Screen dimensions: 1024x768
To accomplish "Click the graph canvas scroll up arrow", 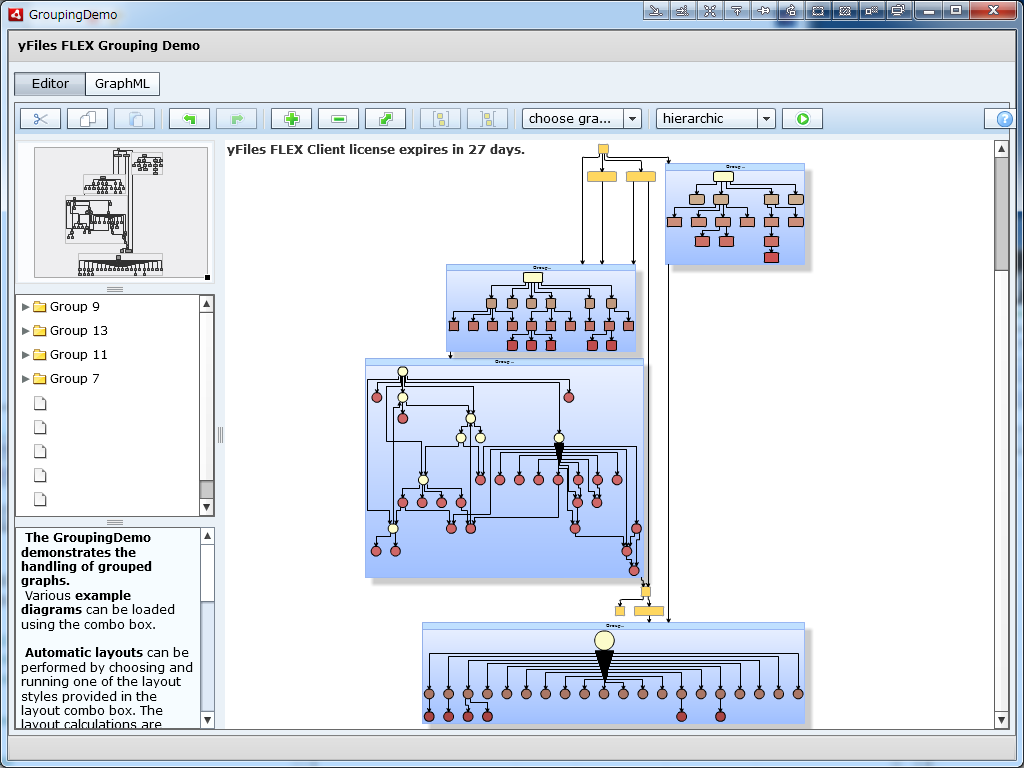I will point(1002,149).
